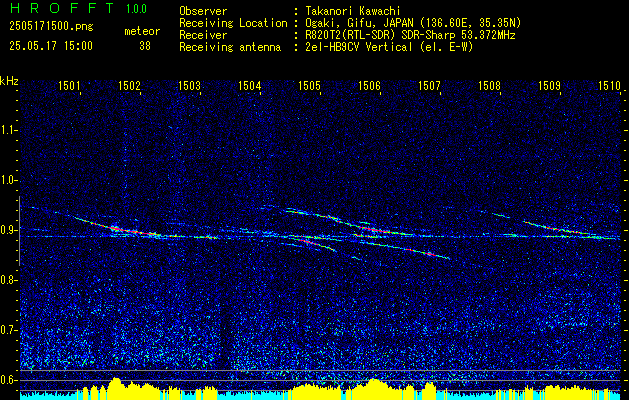The height and width of the screenshot is (400, 629).
Task: Click the 1503 time marker
Action: (189, 85)
